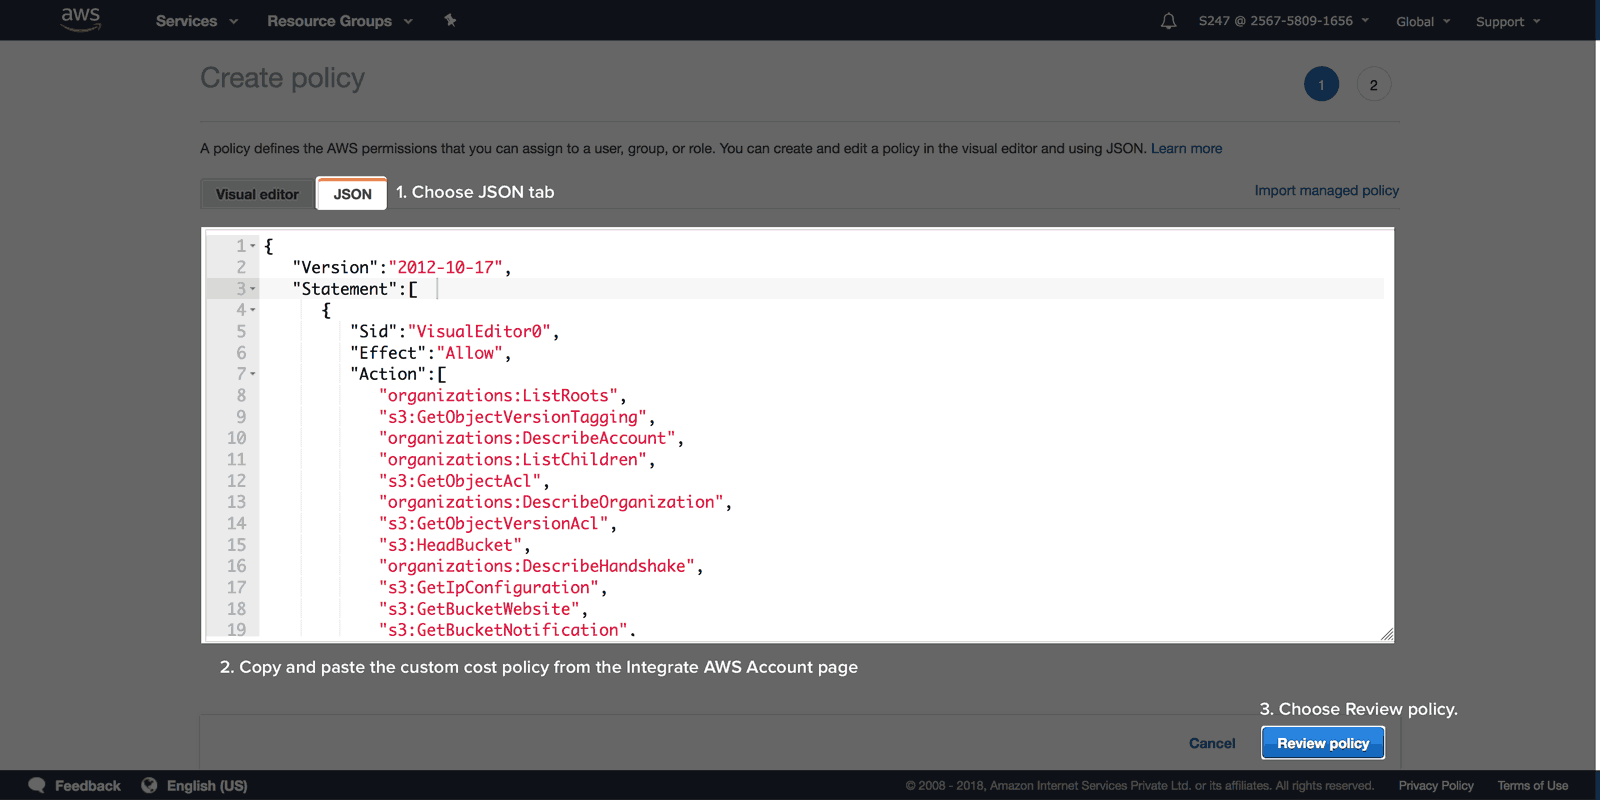Click the "s3:GetObjectVersionAcl" line

click(498, 523)
